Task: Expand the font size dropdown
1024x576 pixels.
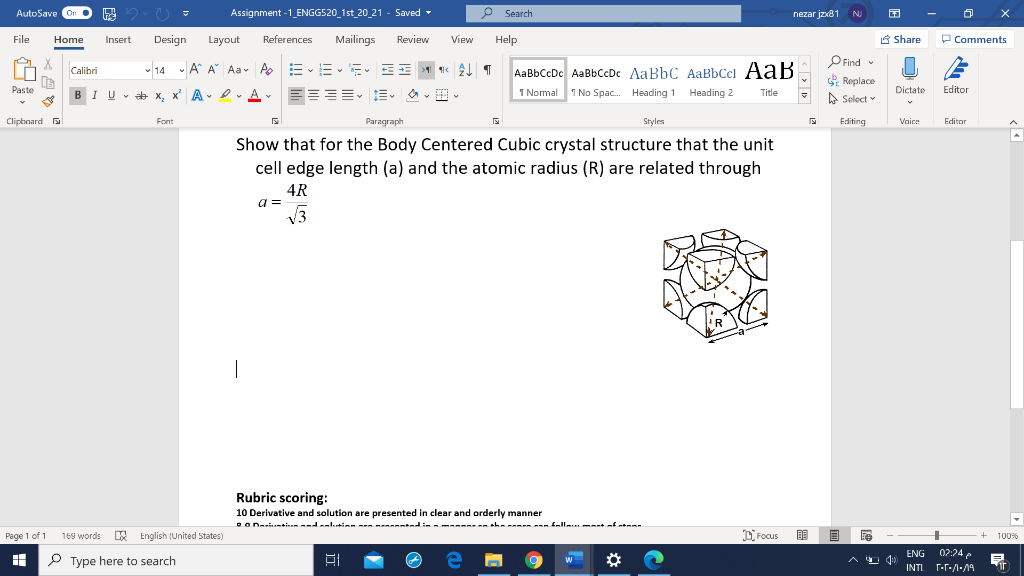Action: click(180, 70)
